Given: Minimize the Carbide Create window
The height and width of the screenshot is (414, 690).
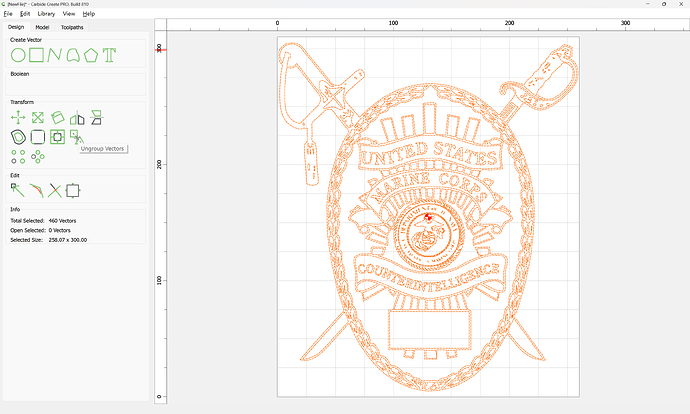Looking at the screenshot, I should (648, 4).
